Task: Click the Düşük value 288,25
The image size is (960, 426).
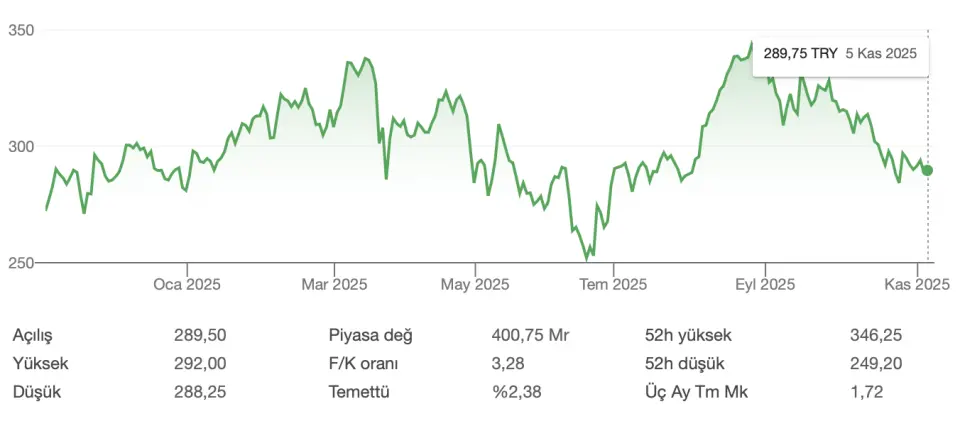Action: coord(200,392)
